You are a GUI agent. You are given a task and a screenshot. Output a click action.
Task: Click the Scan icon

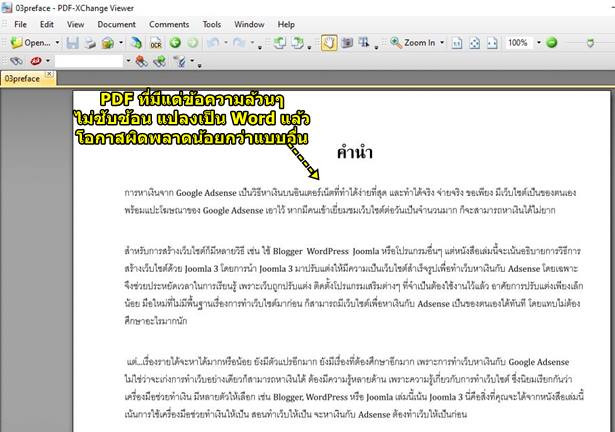136,43
